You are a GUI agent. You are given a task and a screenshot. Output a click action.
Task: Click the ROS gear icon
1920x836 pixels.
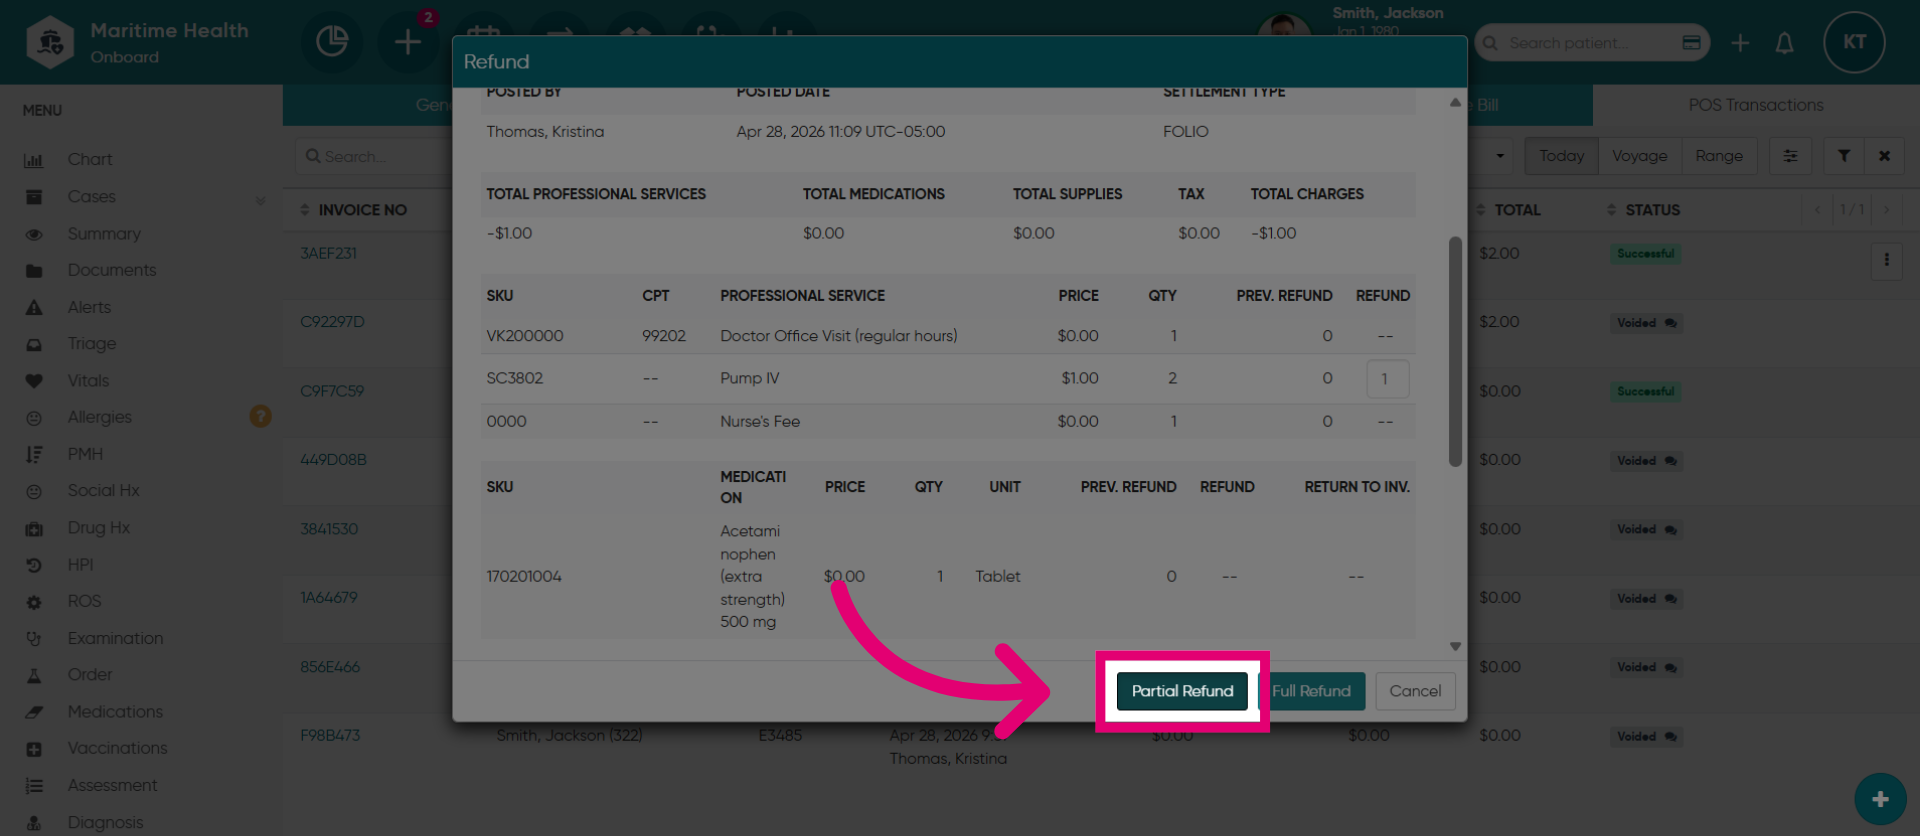(x=34, y=602)
